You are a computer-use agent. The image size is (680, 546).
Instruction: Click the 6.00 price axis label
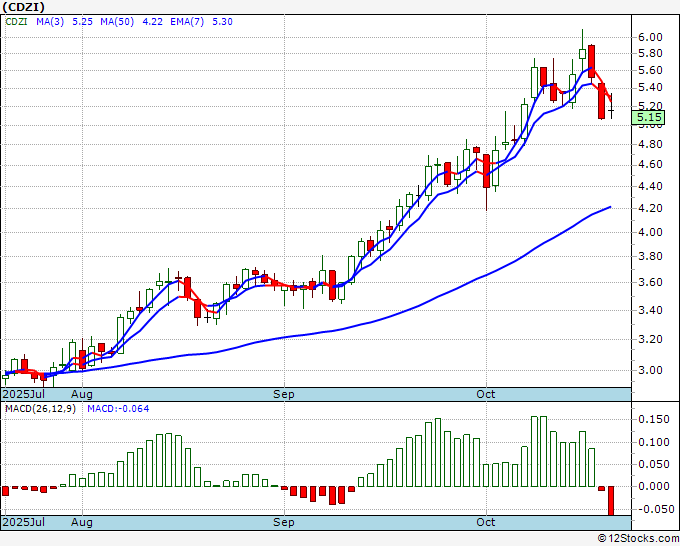coord(650,37)
